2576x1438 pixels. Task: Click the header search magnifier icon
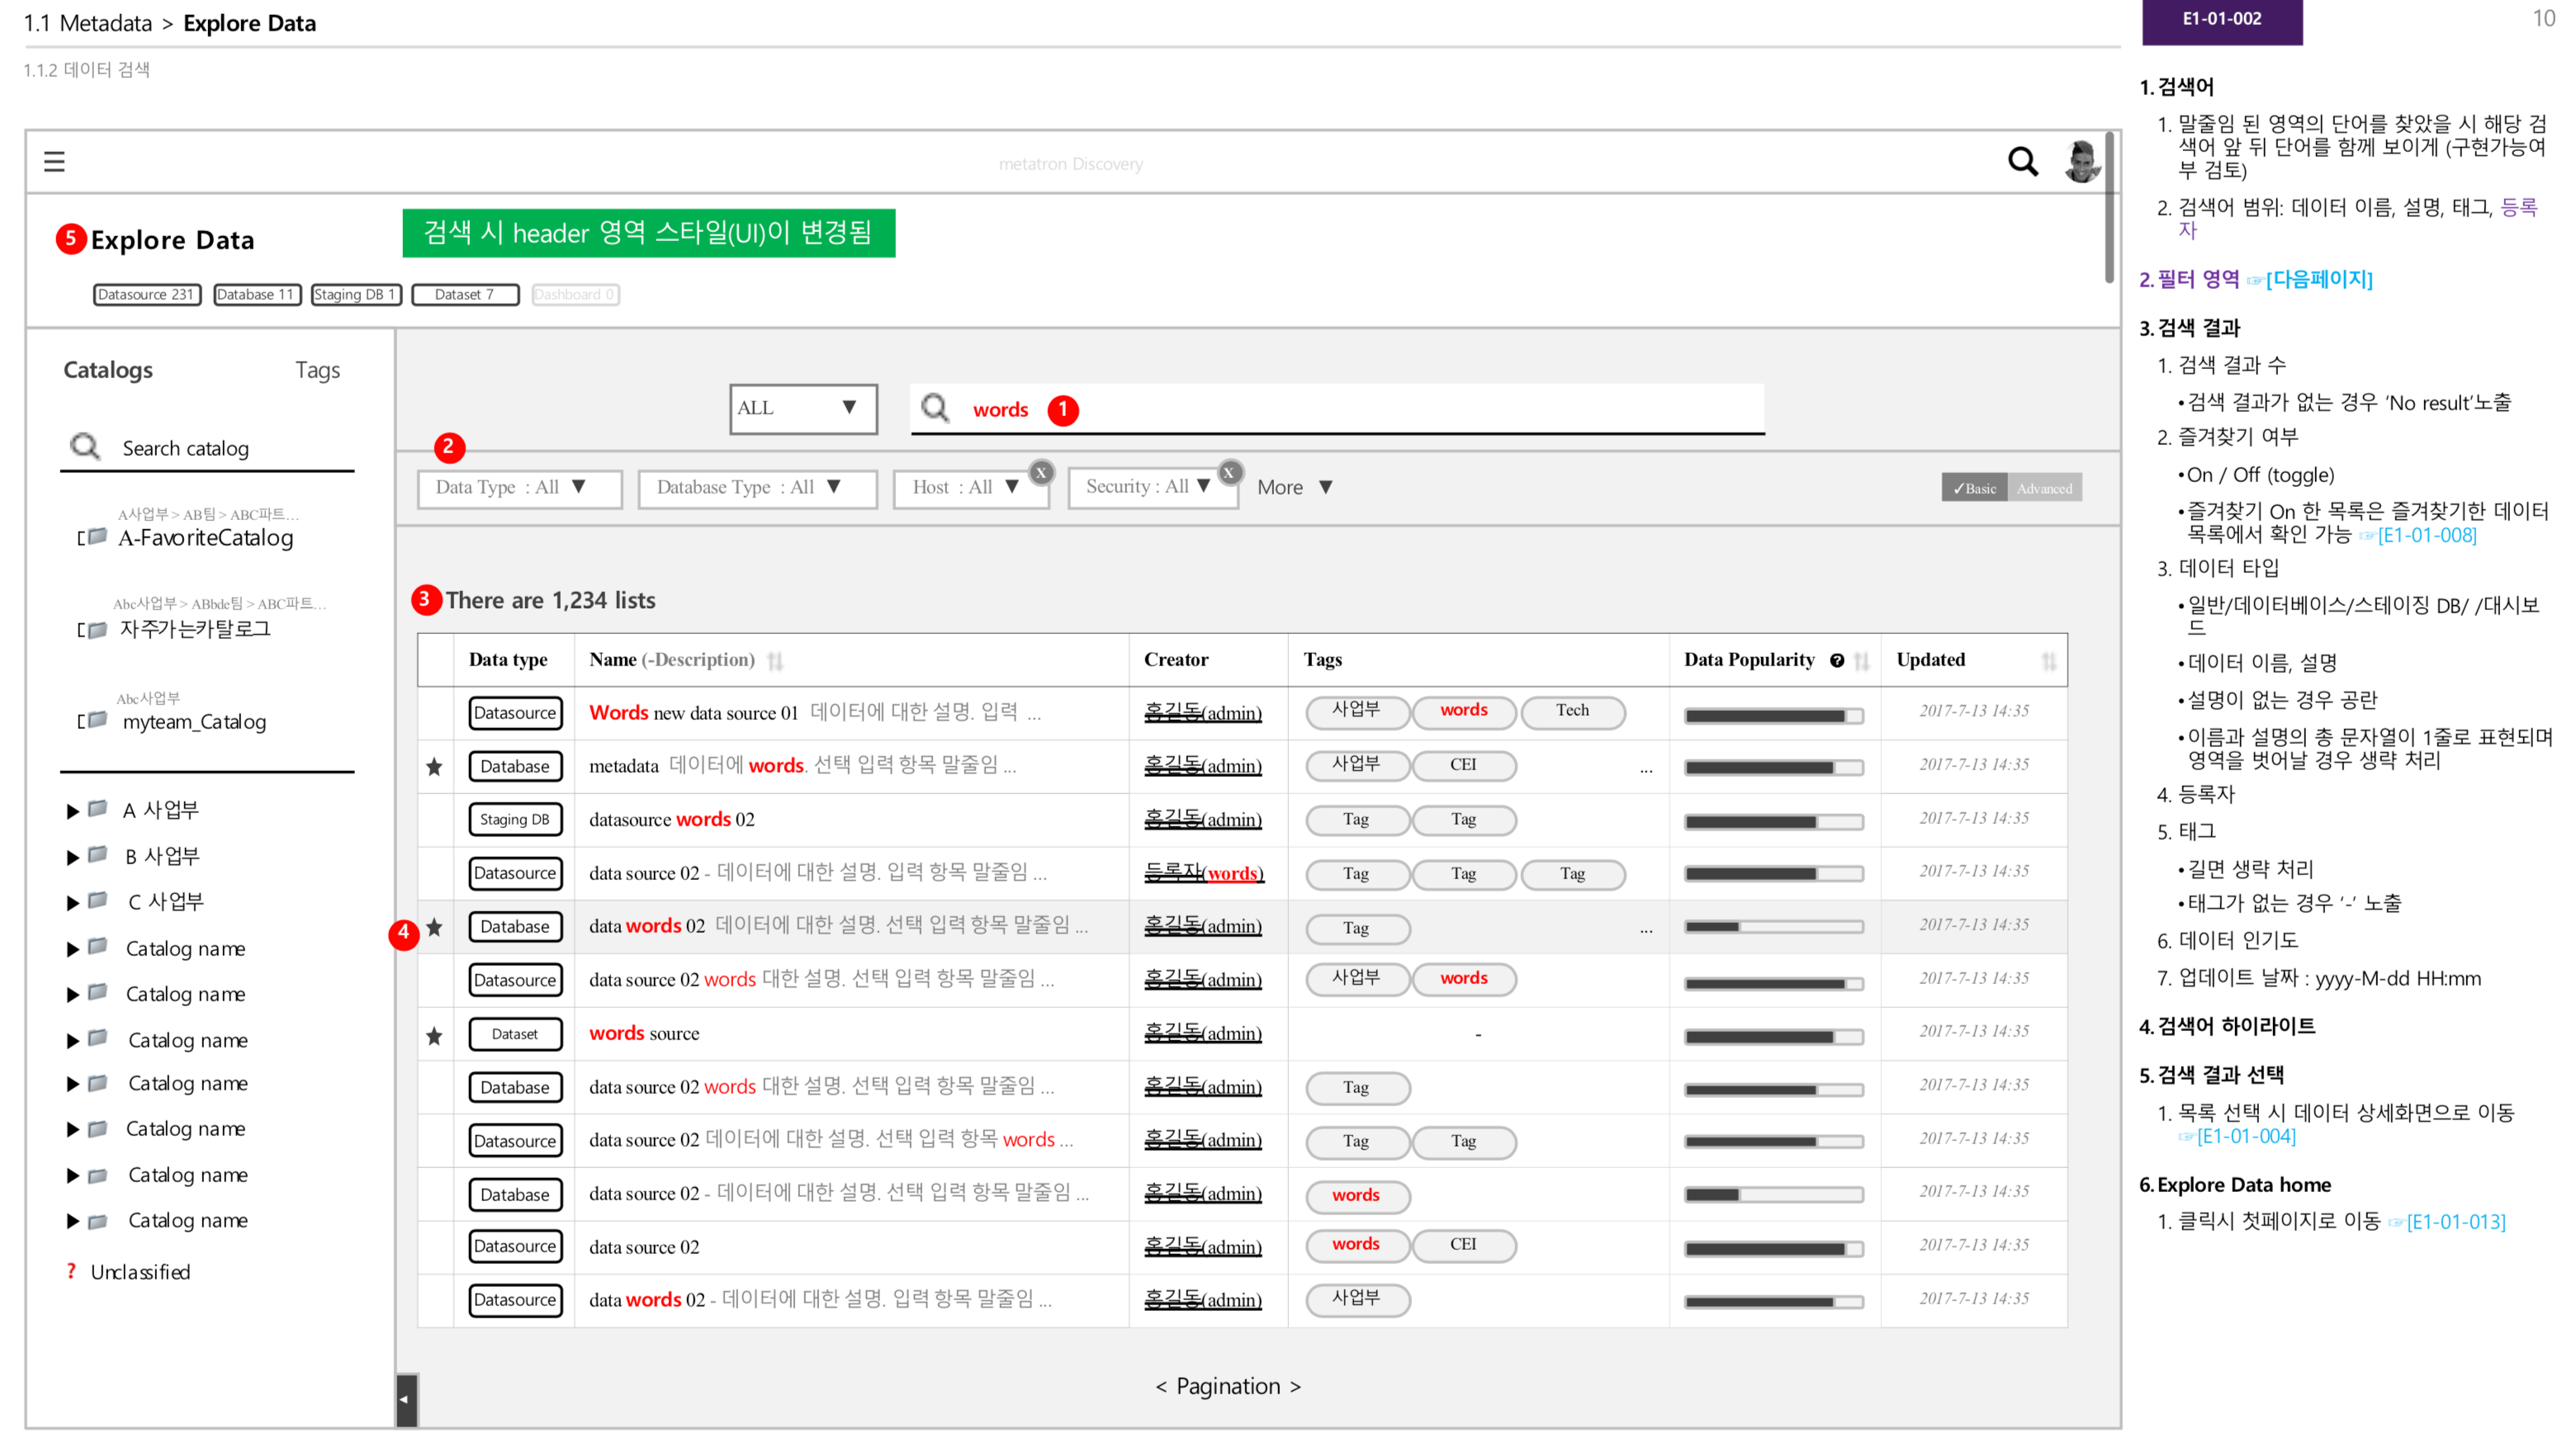(2022, 161)
